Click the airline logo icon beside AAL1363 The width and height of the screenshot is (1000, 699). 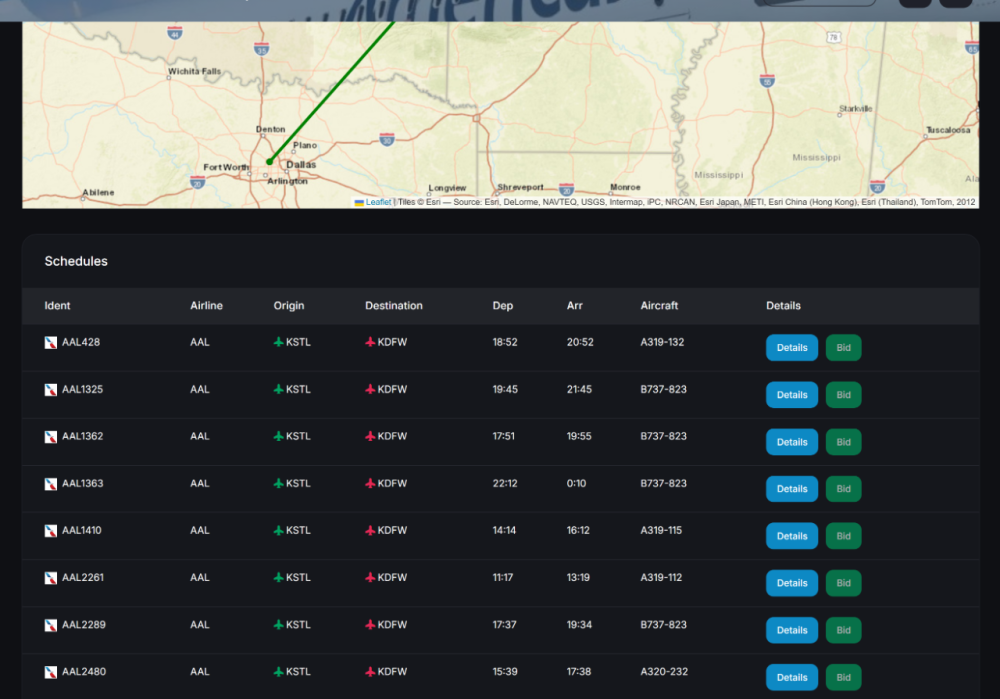coord(51,484)
